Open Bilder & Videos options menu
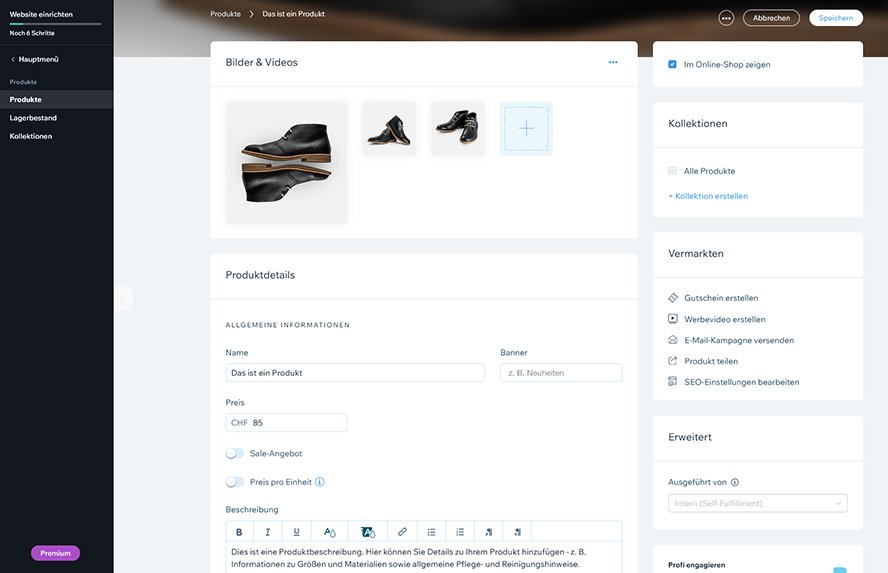 coord(613,62)
